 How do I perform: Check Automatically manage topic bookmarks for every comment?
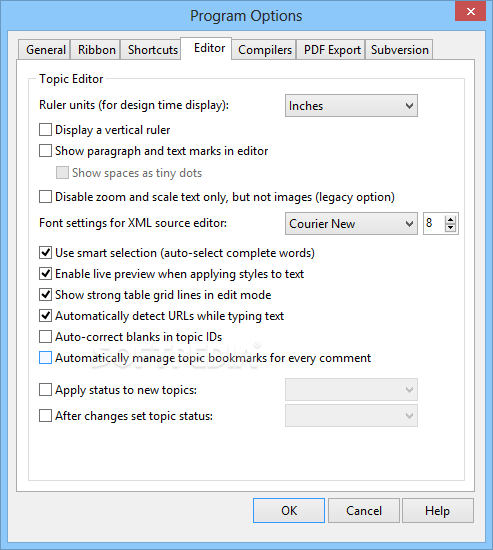[45, 358]
